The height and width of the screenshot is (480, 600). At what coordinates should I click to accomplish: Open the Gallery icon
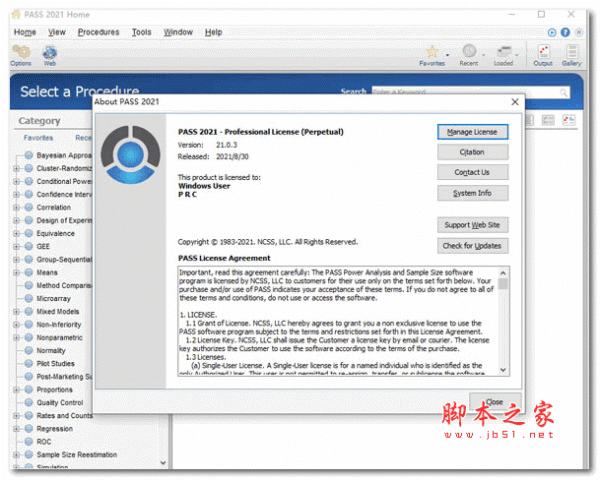572,51
